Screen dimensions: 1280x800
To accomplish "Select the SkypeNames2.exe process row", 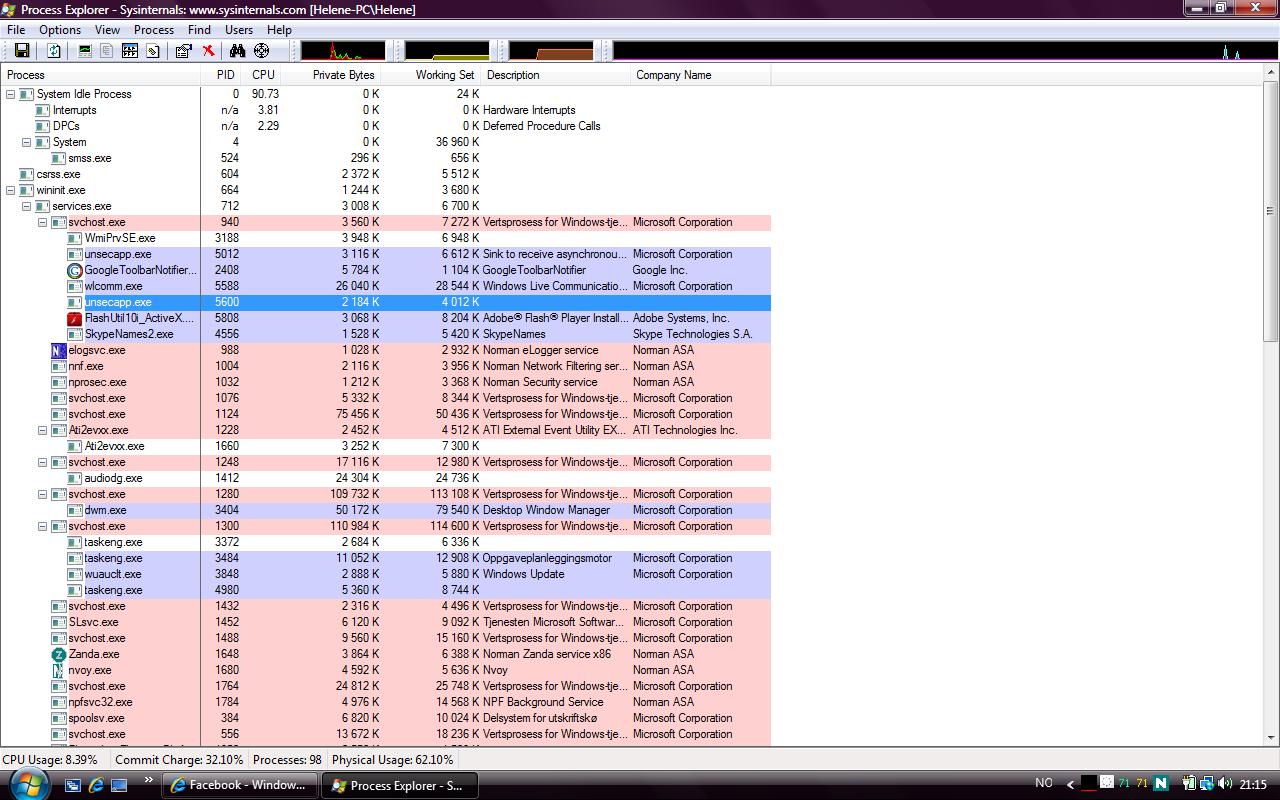I will point(386,334).
